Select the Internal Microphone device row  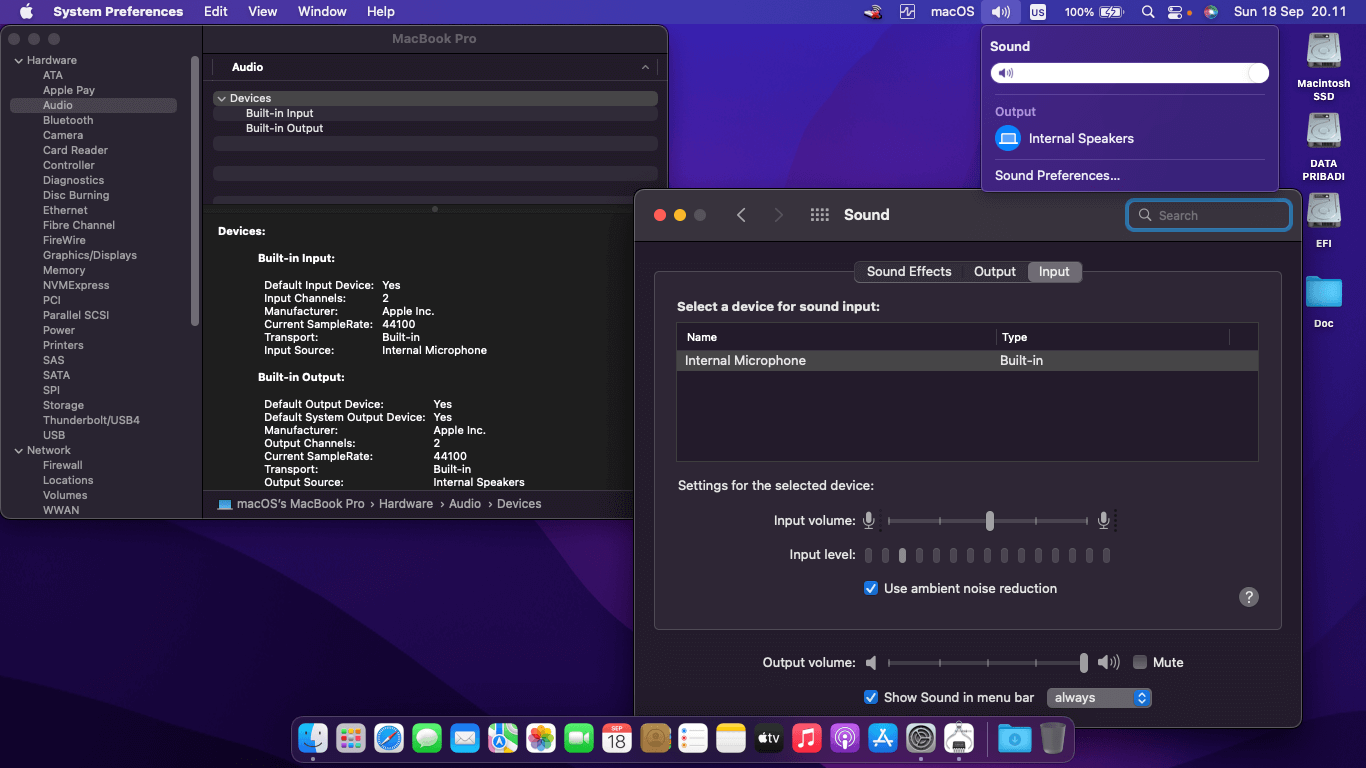967,361
